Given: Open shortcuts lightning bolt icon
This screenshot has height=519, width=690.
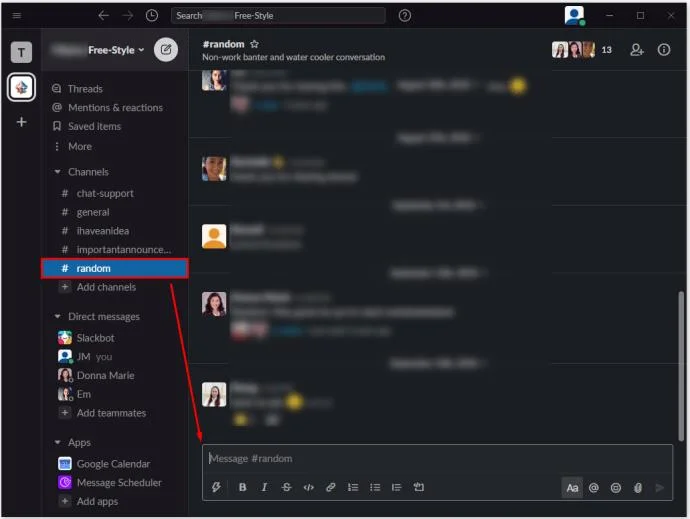Looking at the screenshot, I should 217,487.
